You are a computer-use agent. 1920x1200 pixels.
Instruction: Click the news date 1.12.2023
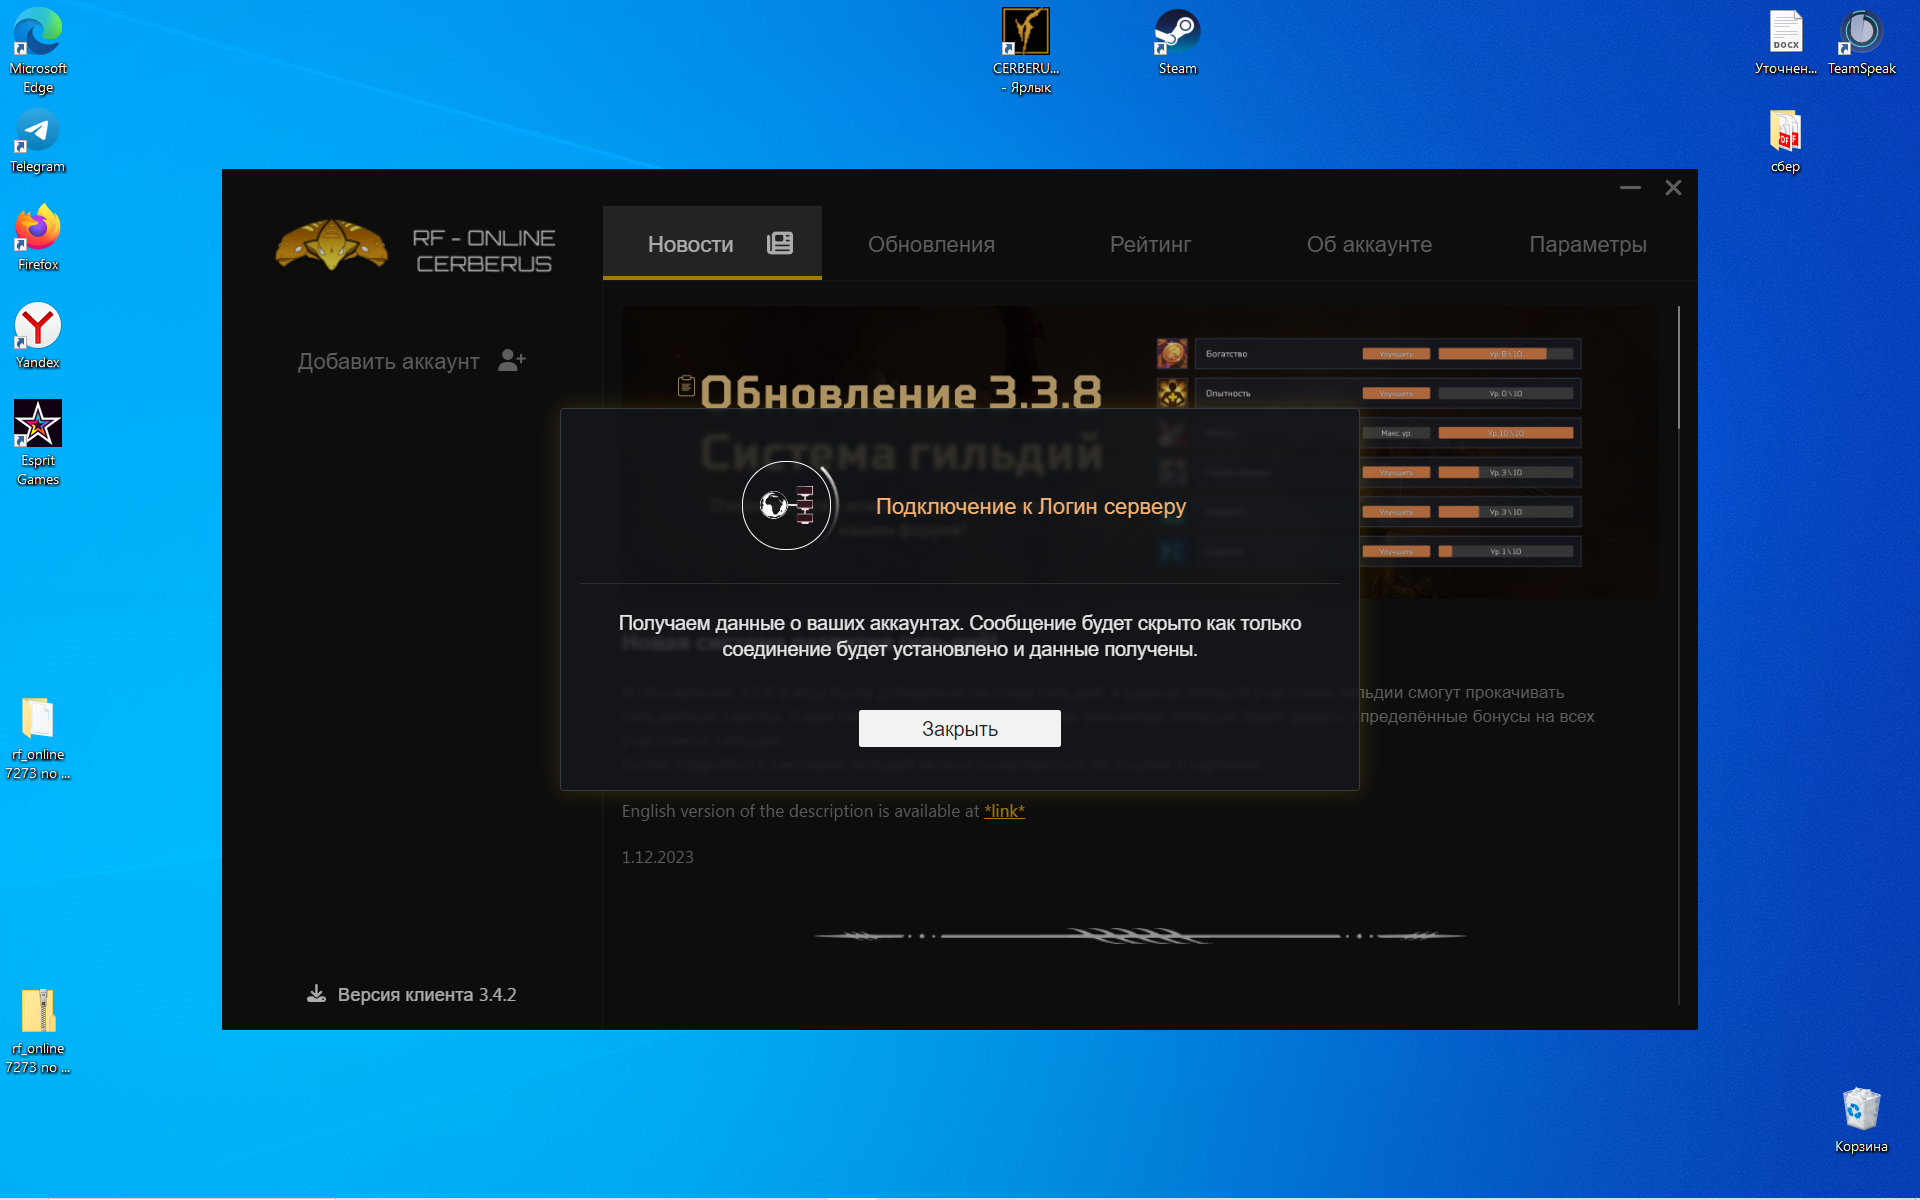click(657, 857)
